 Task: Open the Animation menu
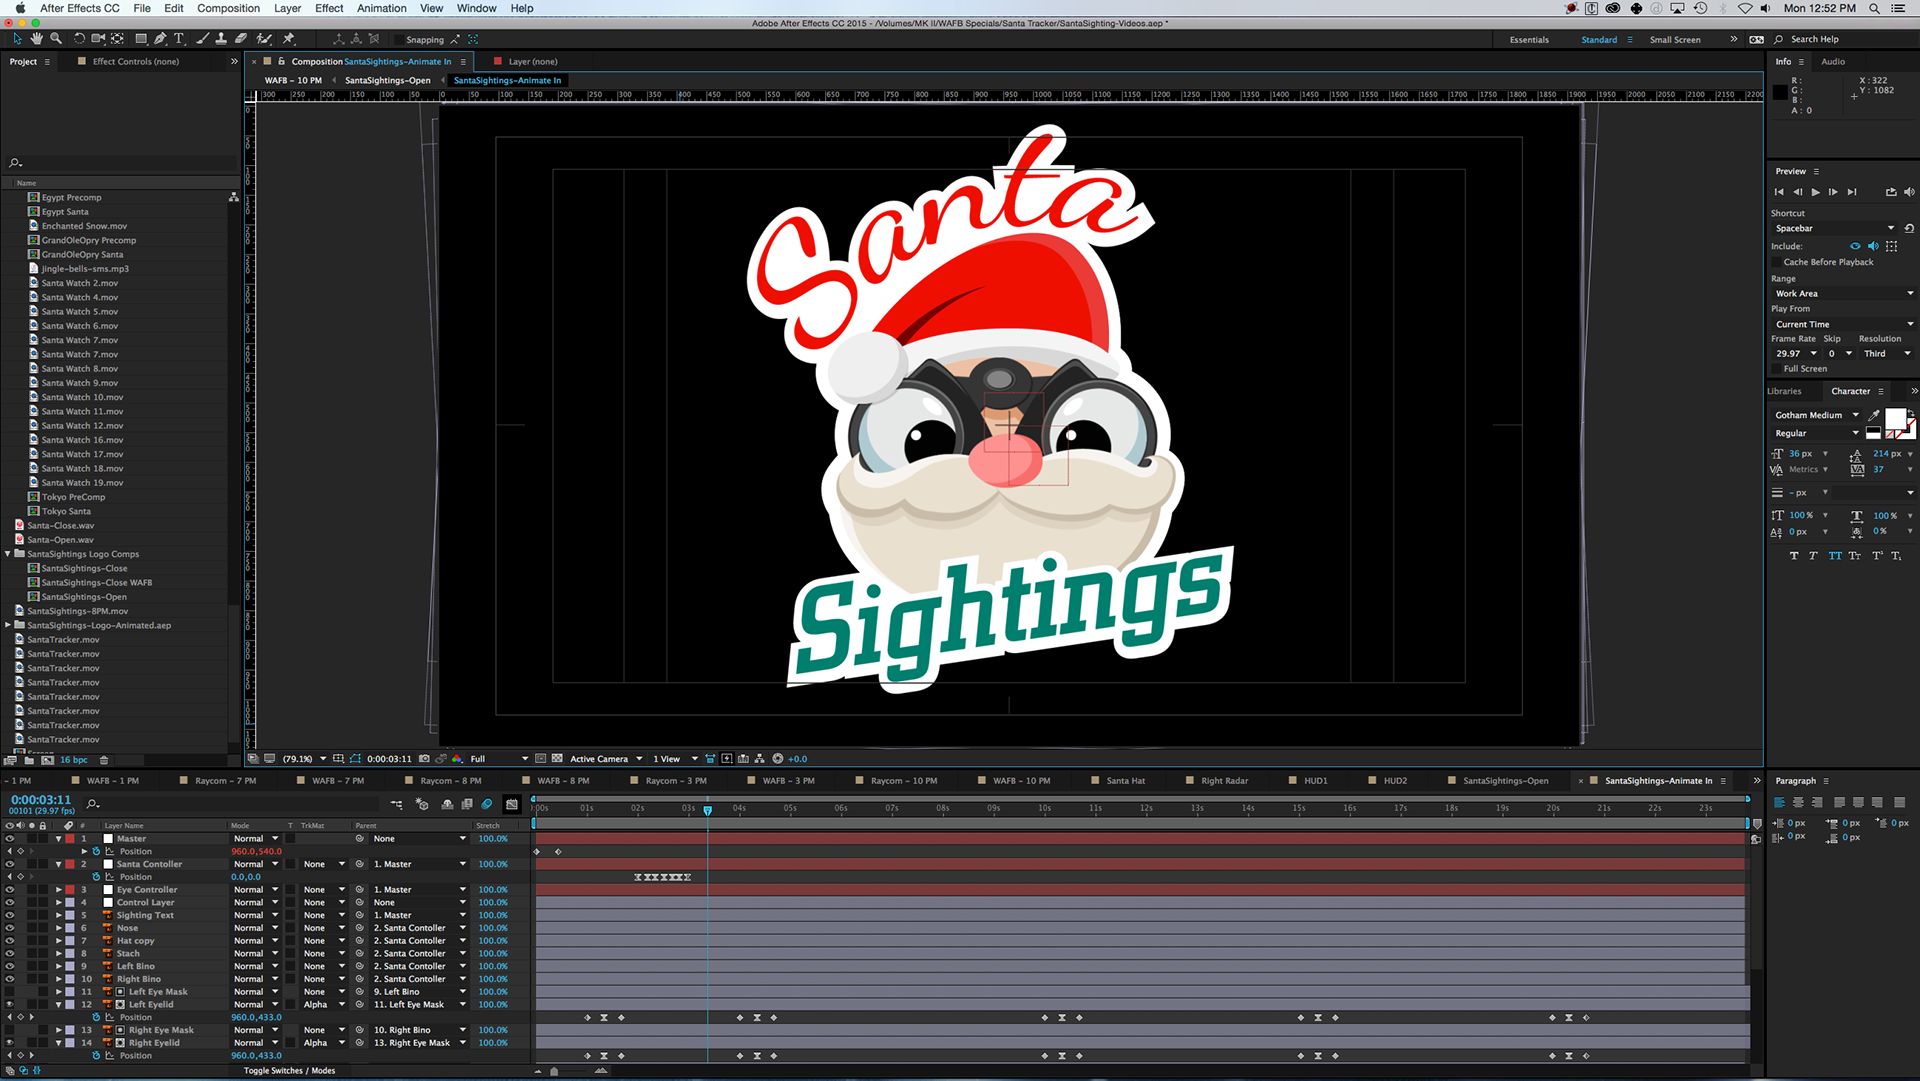[381, 8]
